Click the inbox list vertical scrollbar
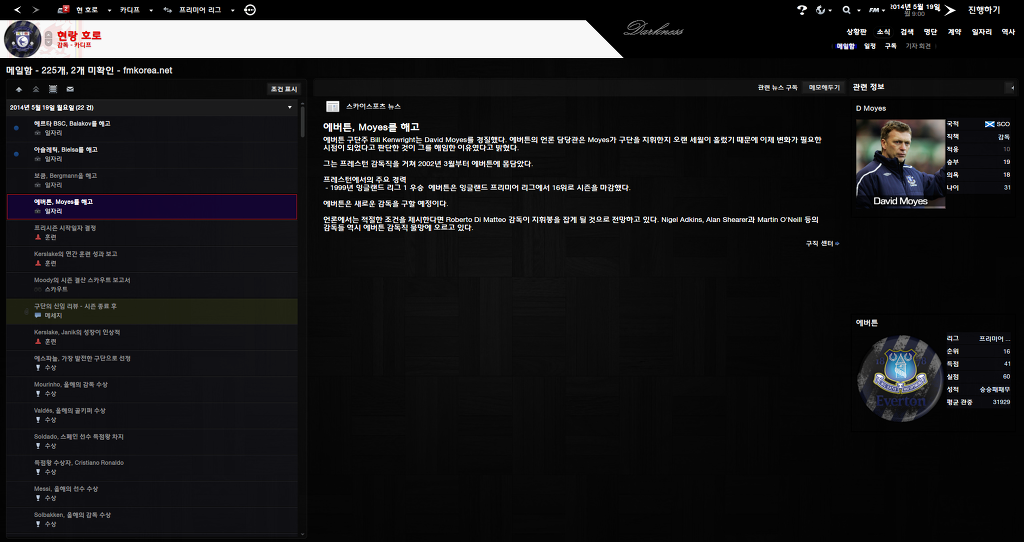Viewport: 1024px width, 542px height. click(x=302, y=121)
